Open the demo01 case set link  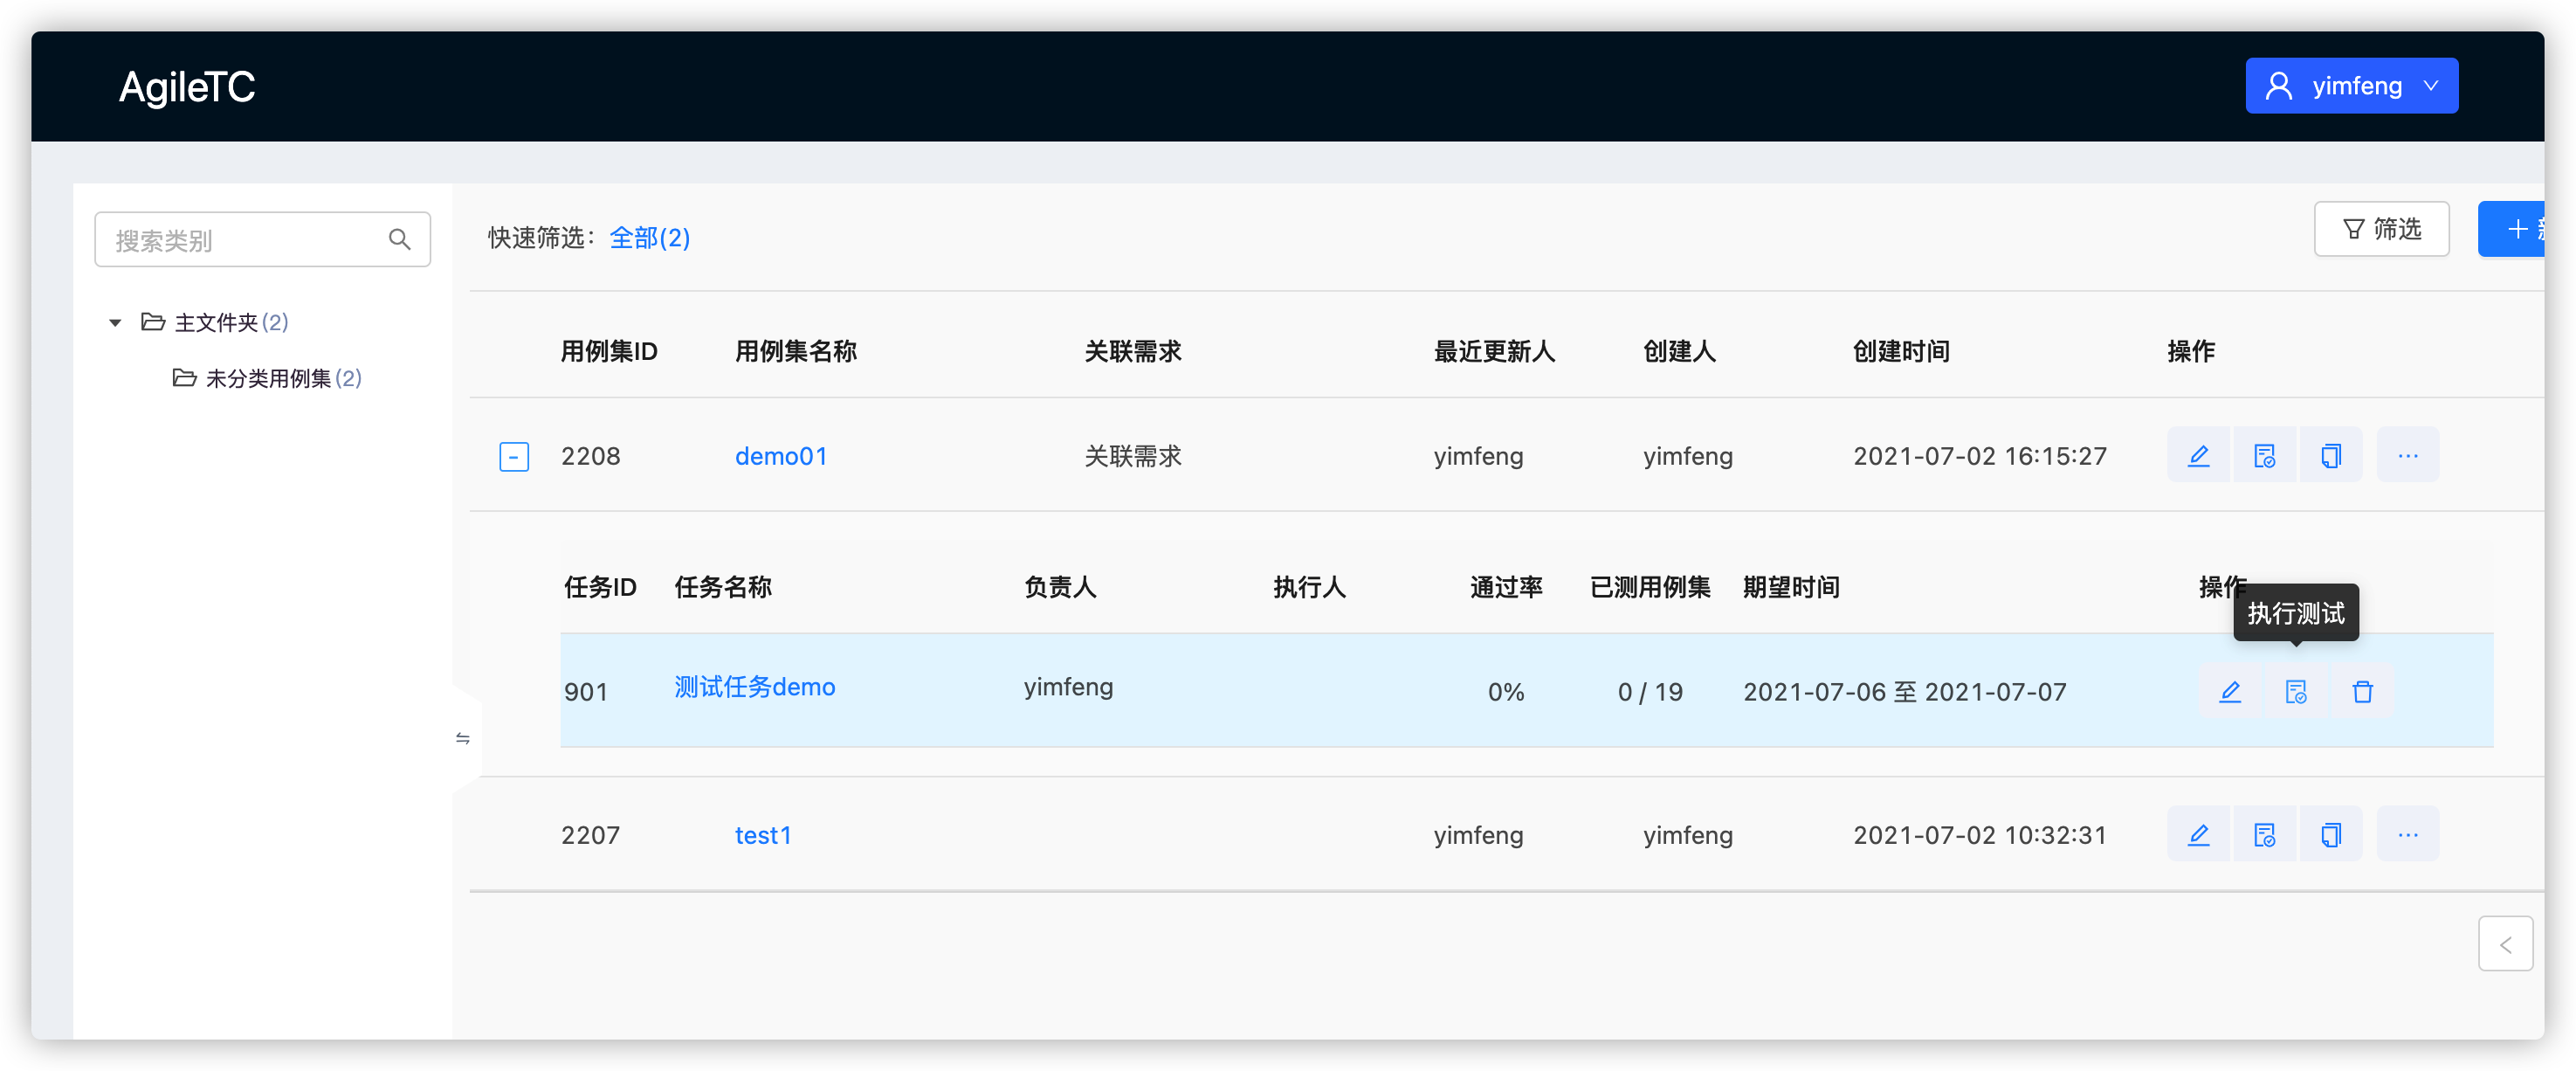781,457
